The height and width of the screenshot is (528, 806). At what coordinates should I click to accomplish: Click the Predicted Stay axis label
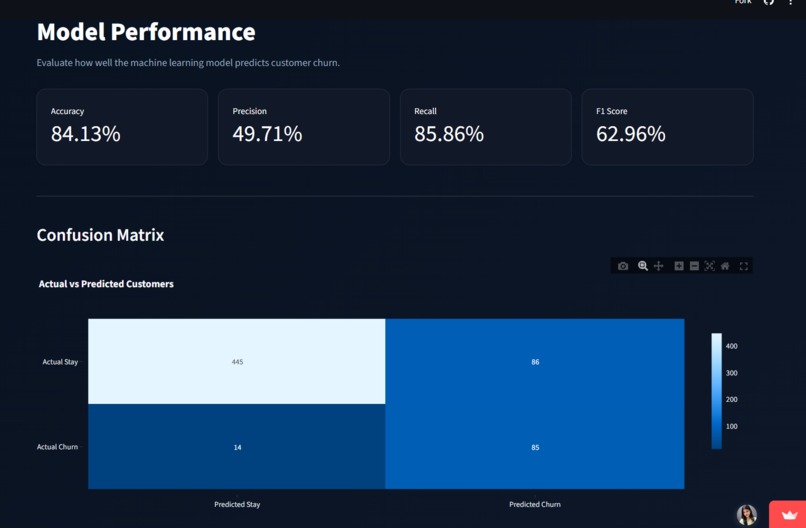(x=237, y=504)
